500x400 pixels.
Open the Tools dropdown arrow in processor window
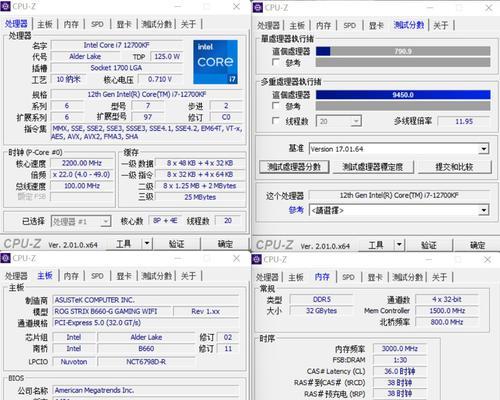pos(147,244)
